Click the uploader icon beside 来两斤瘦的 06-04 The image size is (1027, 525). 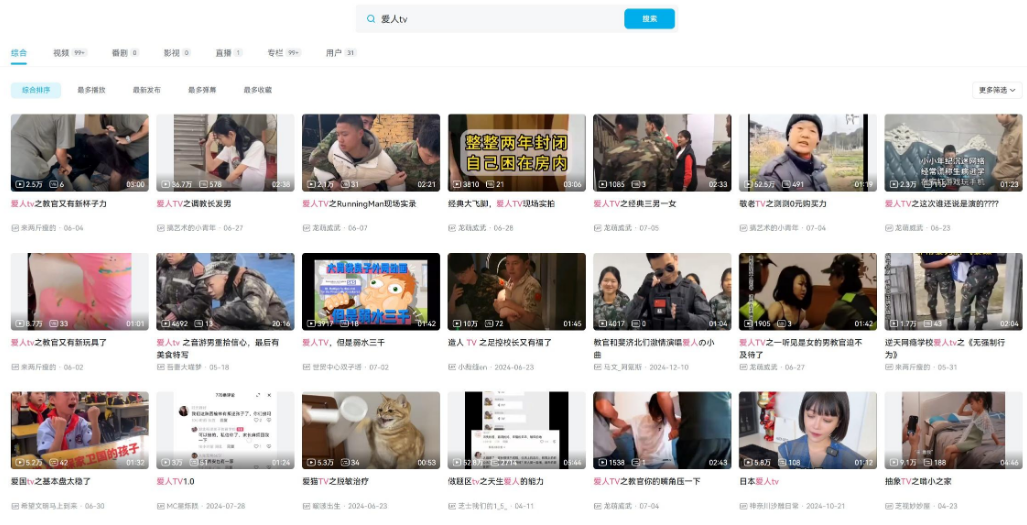(15, 228)
